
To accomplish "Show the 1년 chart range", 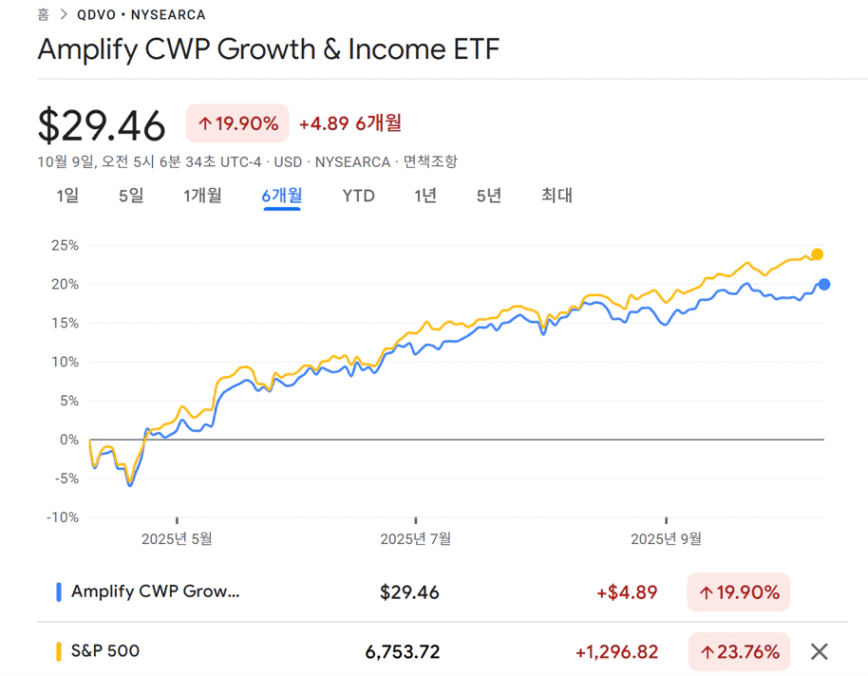I will pyautogui.click(x=426, y=196).
